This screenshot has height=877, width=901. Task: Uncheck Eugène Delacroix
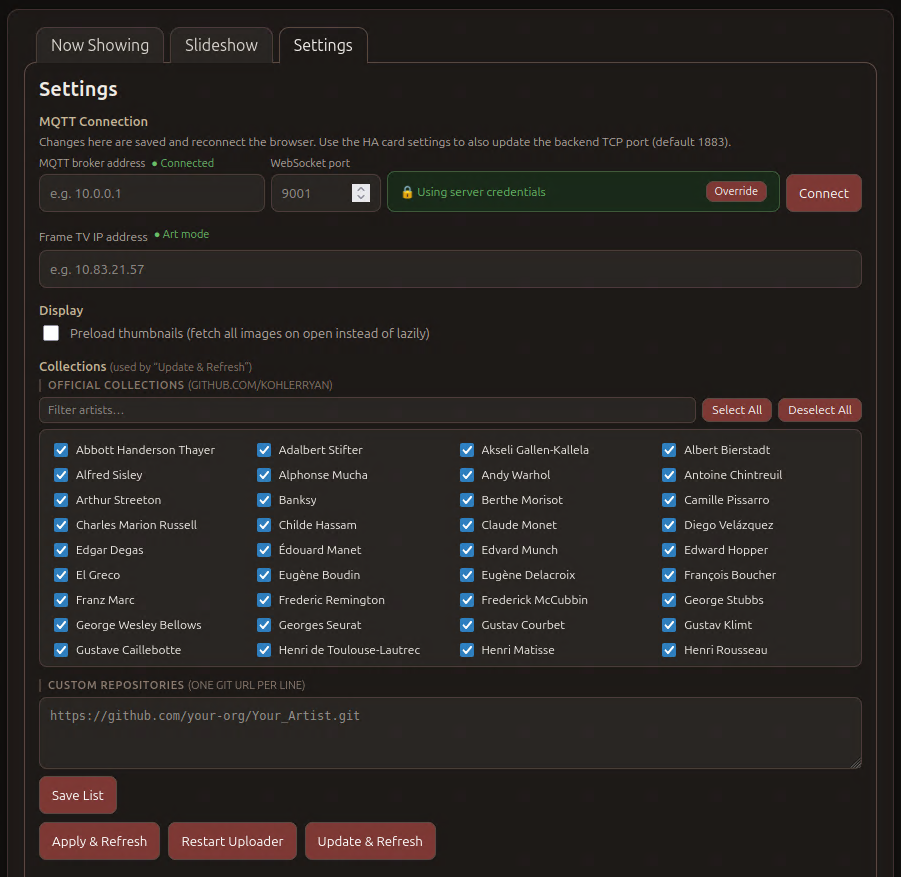(x=467, y=575)
